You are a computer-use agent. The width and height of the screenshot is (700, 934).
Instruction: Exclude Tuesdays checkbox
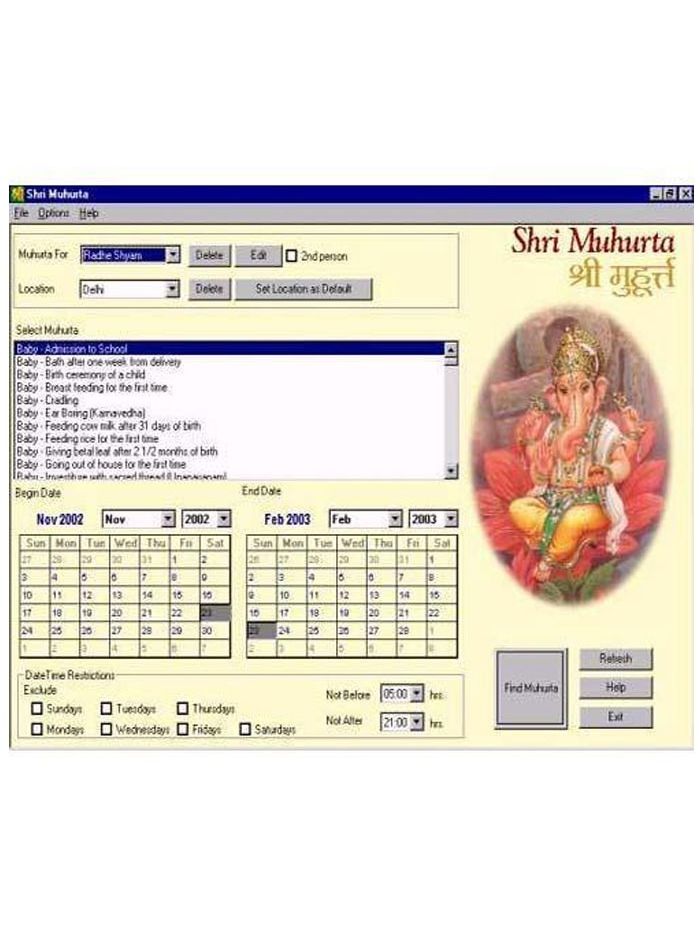(x=107, y=709)
